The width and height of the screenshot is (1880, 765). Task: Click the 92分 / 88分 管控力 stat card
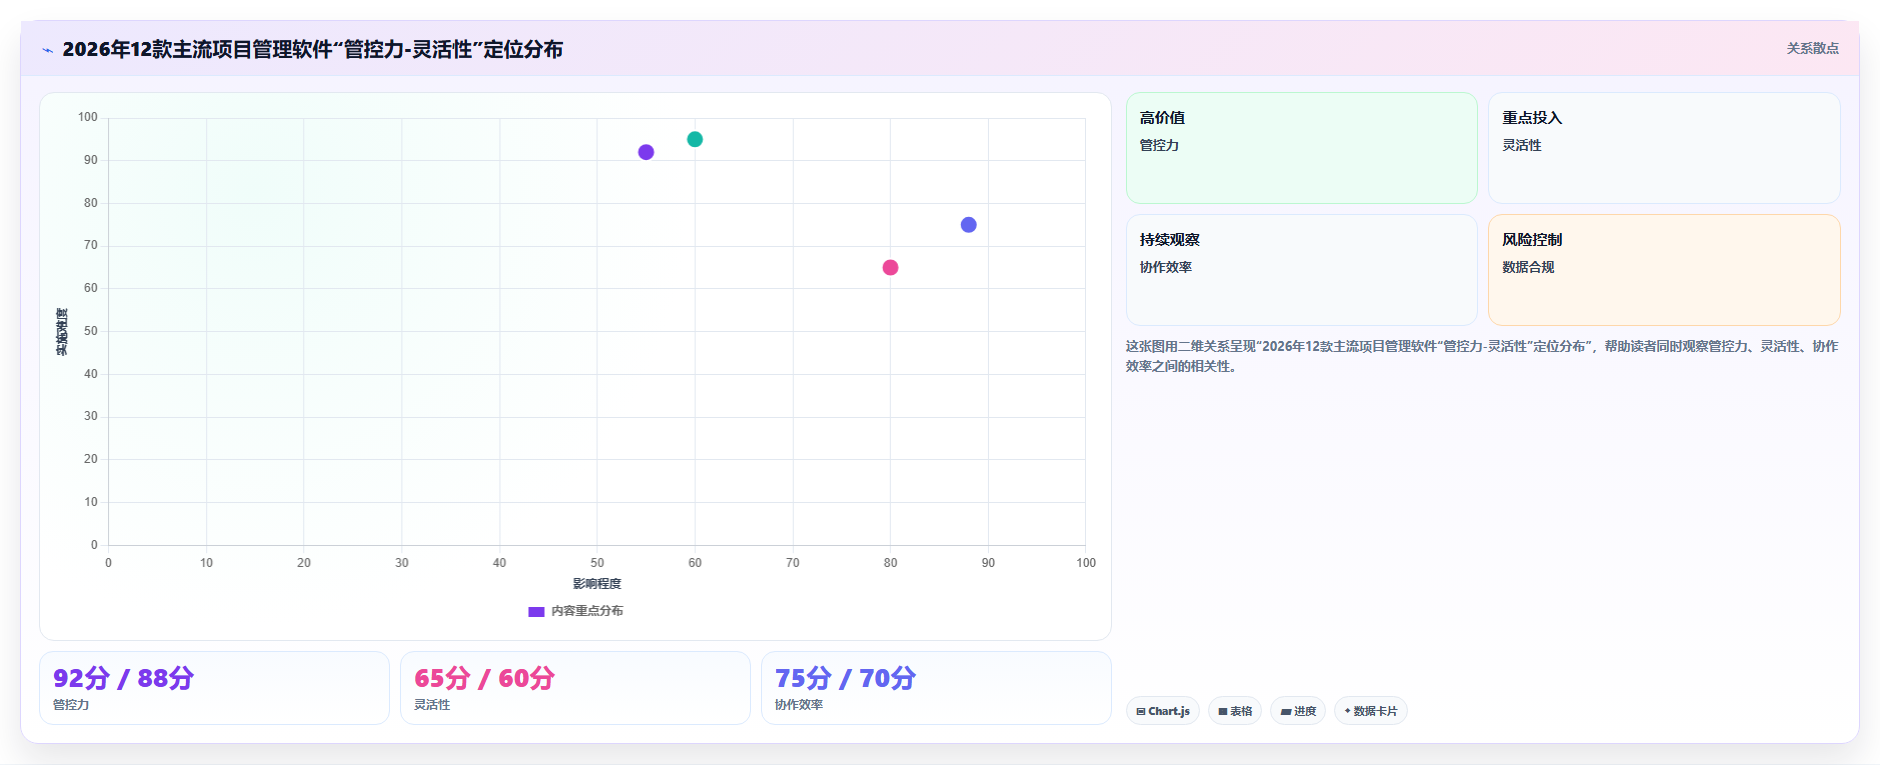pos(214,688)
